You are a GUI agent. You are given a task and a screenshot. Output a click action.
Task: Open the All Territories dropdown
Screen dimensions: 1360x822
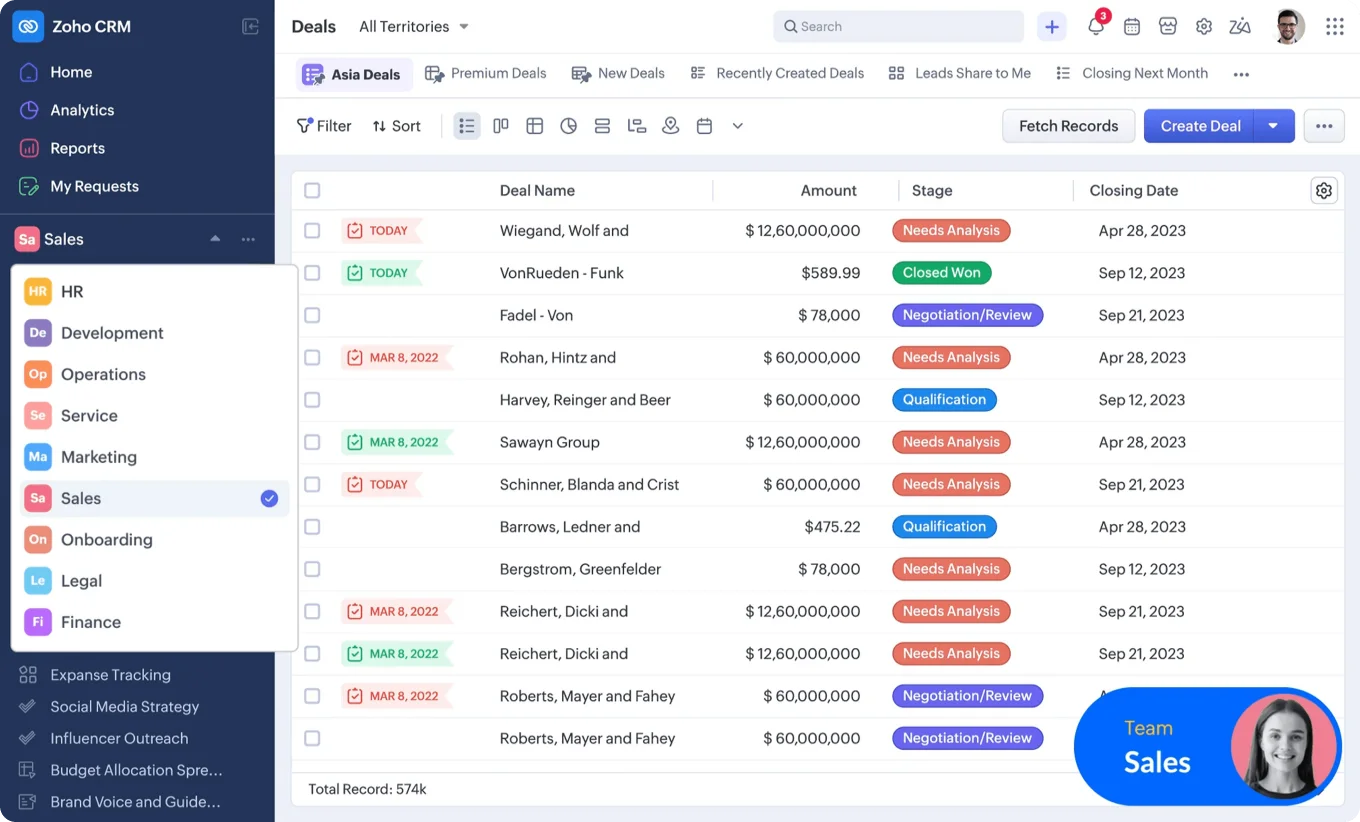413,26
